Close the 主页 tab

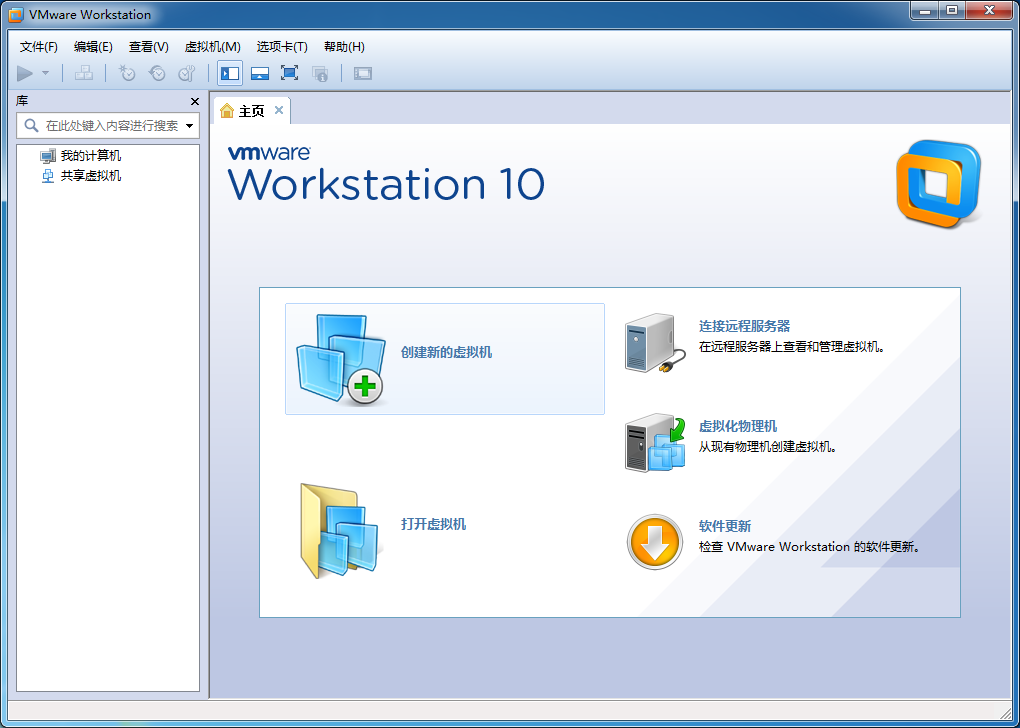pos(279,110)
